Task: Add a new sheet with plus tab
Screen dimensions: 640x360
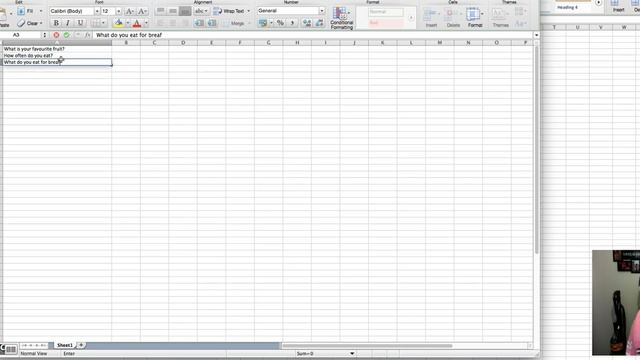Action: pyautogui.click(x=81, y=345)
